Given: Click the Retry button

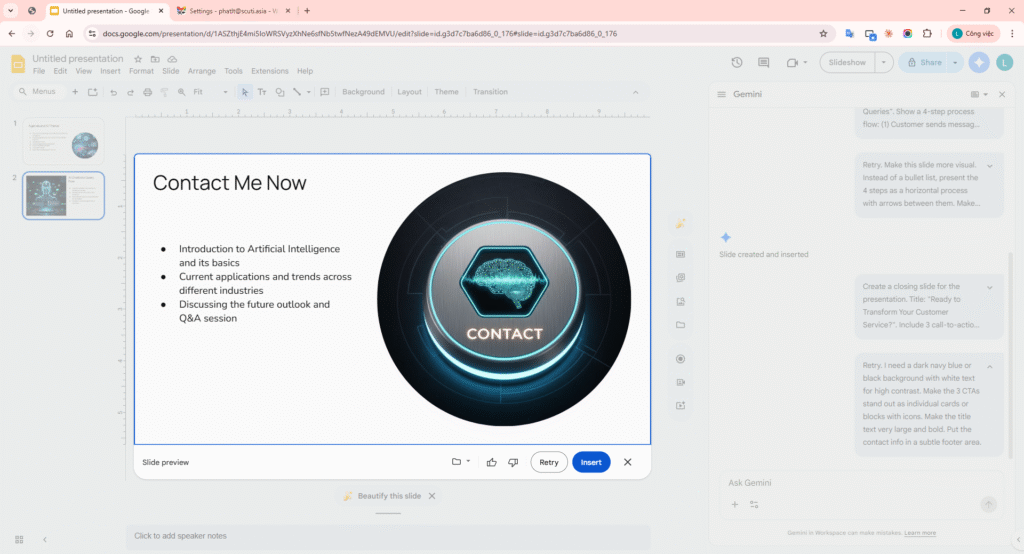Looking at the screenshot, I should coord(549,462).
